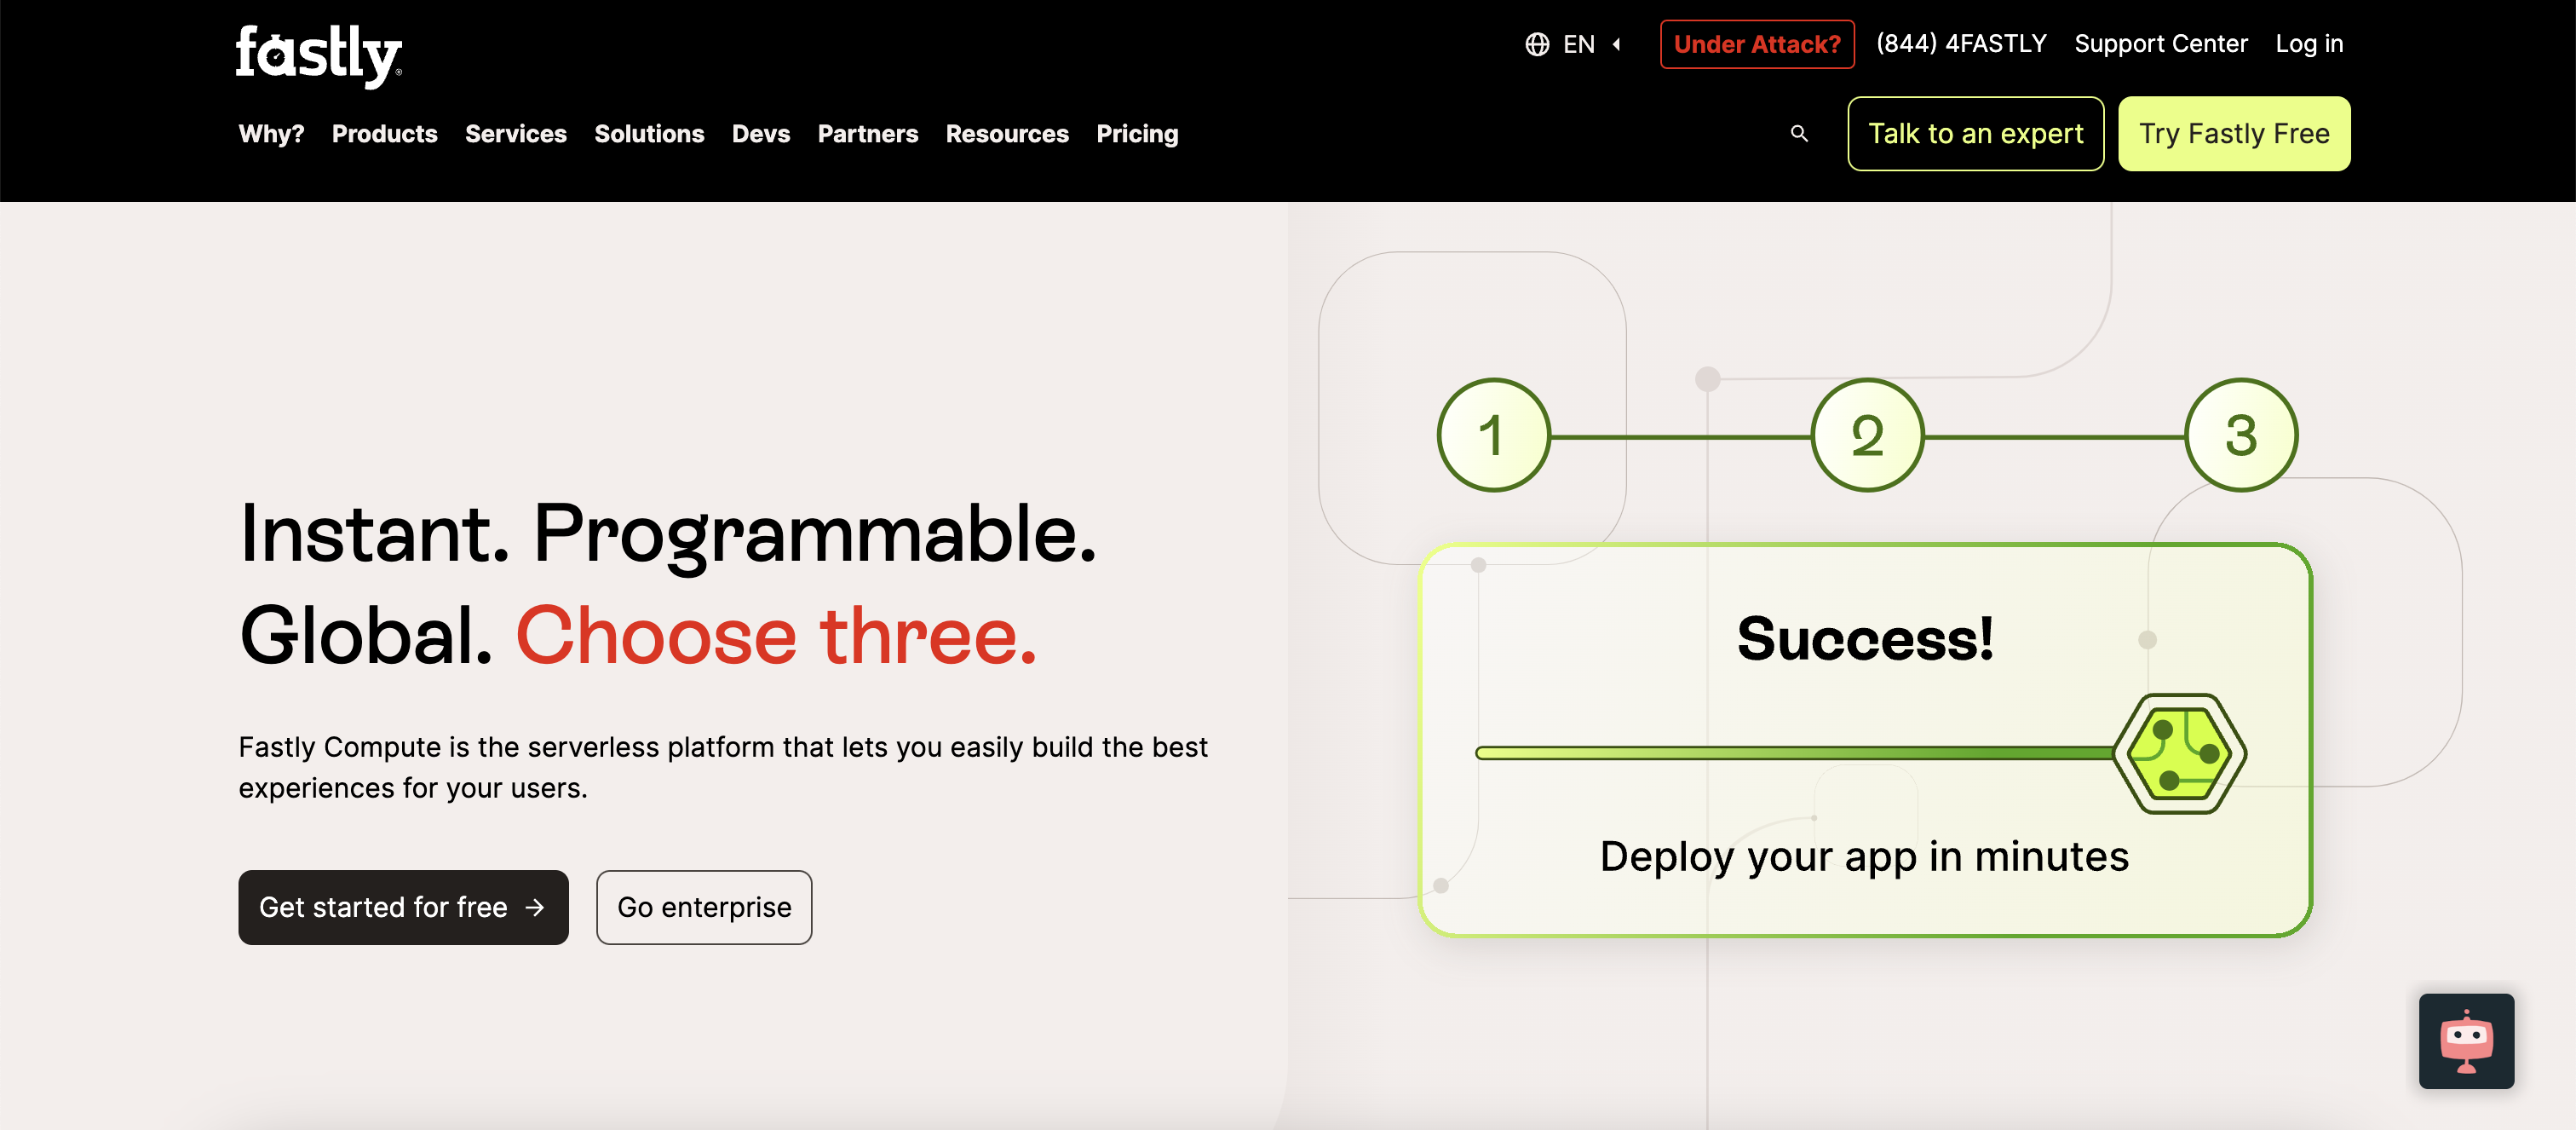
Task: Open the search magnifier icon
Action: tap(1799, 133)
